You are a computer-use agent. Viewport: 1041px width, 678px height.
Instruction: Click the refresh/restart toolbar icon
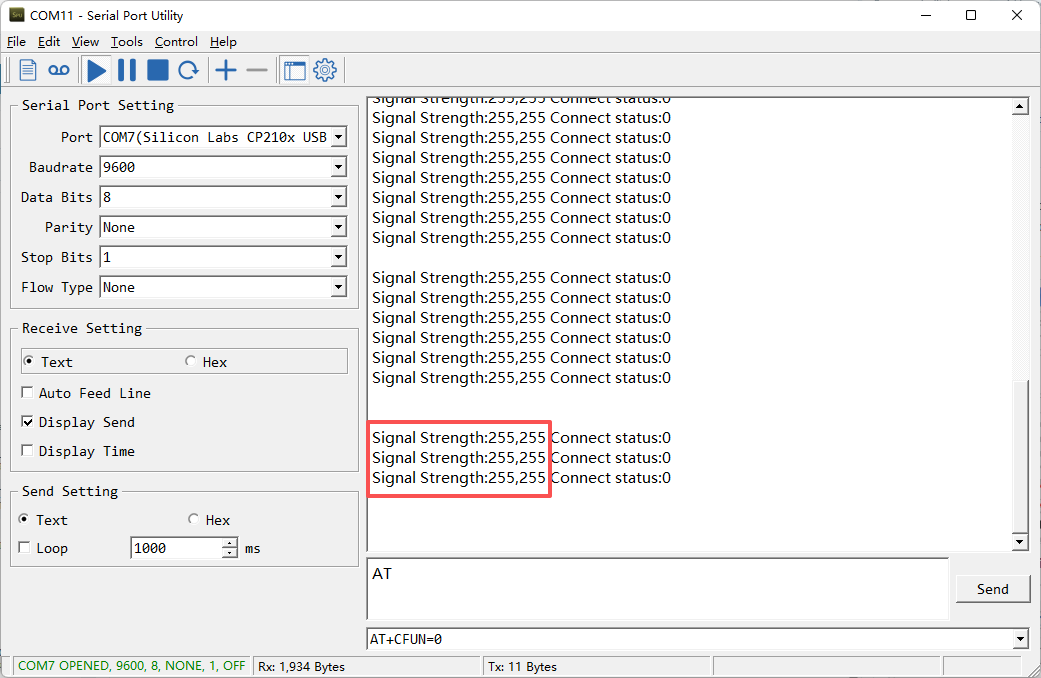(x=189, y=70)
